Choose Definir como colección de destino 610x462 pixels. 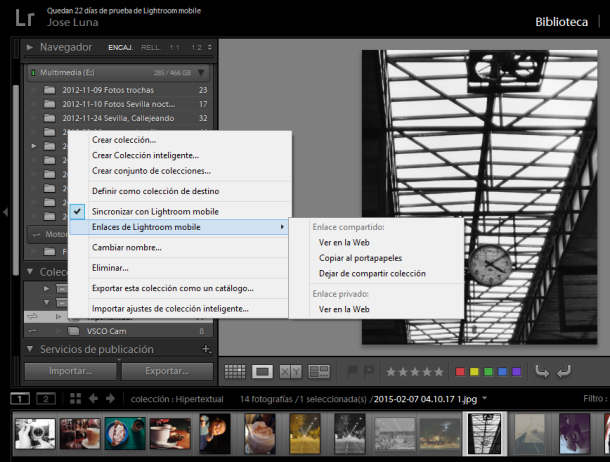155,191
